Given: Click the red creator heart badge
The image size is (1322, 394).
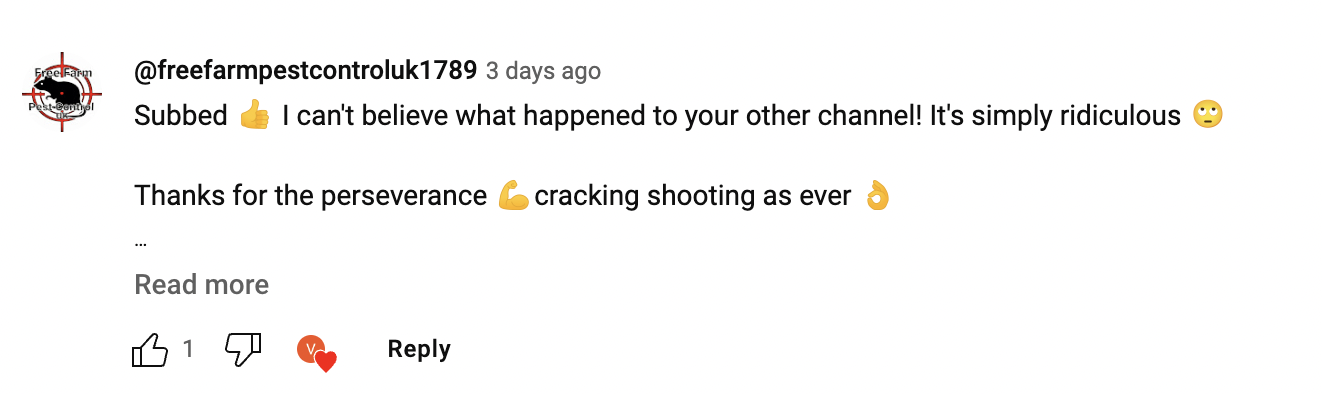Looking at the screenshot, I should click(x=325, y=361).
